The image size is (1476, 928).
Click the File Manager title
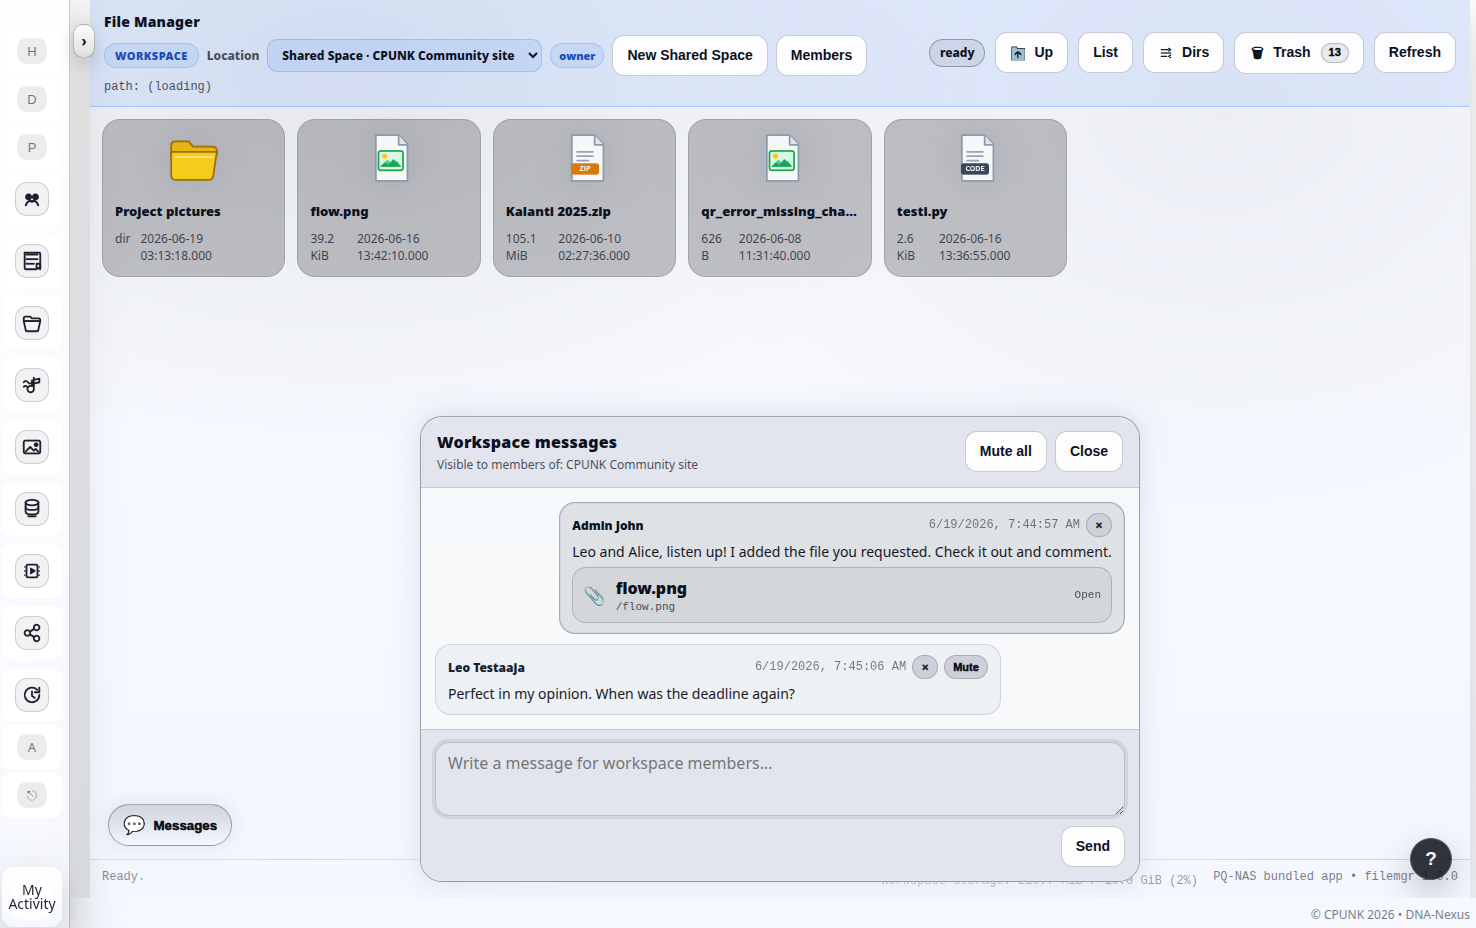point(152,22)
